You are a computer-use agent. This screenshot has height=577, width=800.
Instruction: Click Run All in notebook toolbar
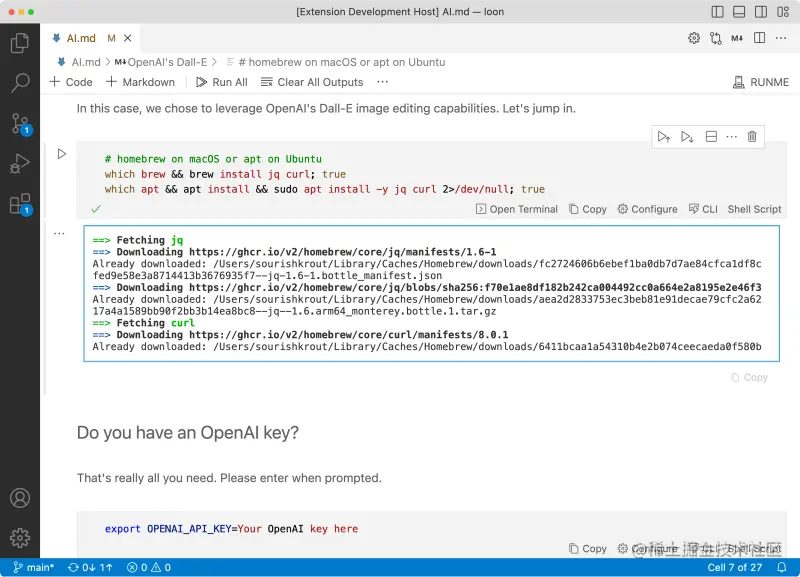coord(222,82)
